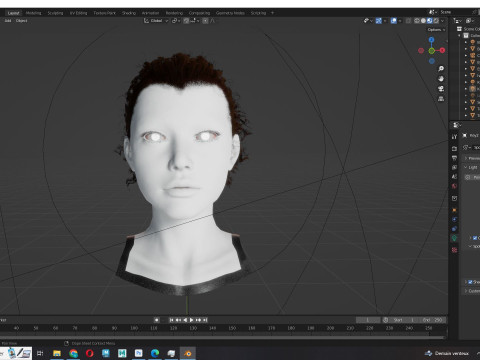
Task: Toggle viewport overlays display
Action: (394, 21)
